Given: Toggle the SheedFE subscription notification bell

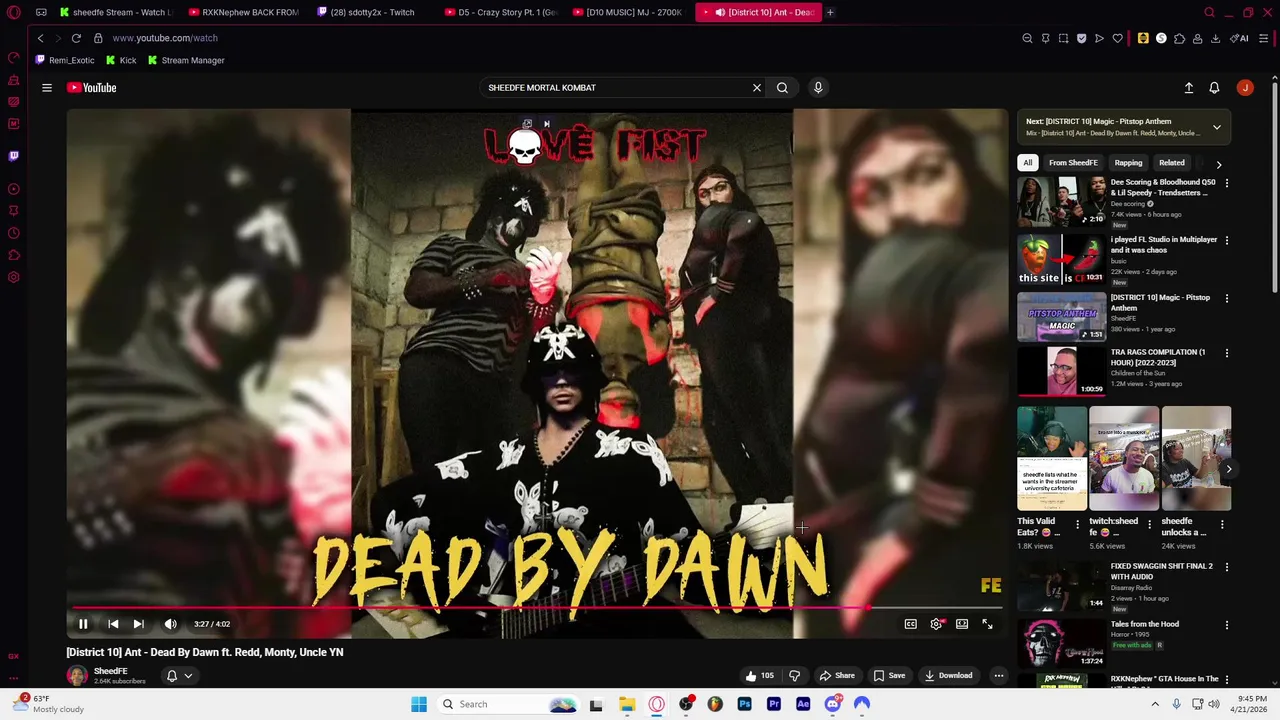Looking at the screenshot, I should (172, 676).
